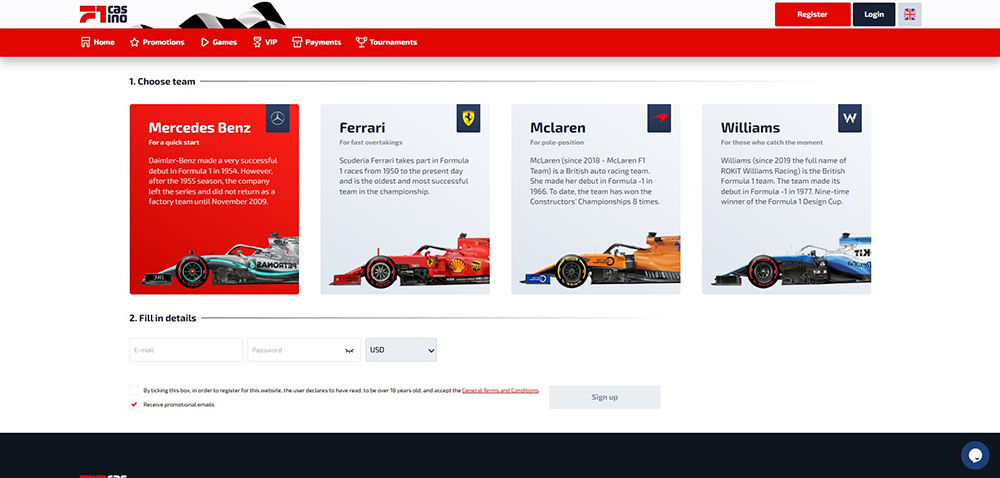The width and height of the screenshot is (1000, 478).
Task: Open the USD currency dropdown
Action: [x=401, y=350]
